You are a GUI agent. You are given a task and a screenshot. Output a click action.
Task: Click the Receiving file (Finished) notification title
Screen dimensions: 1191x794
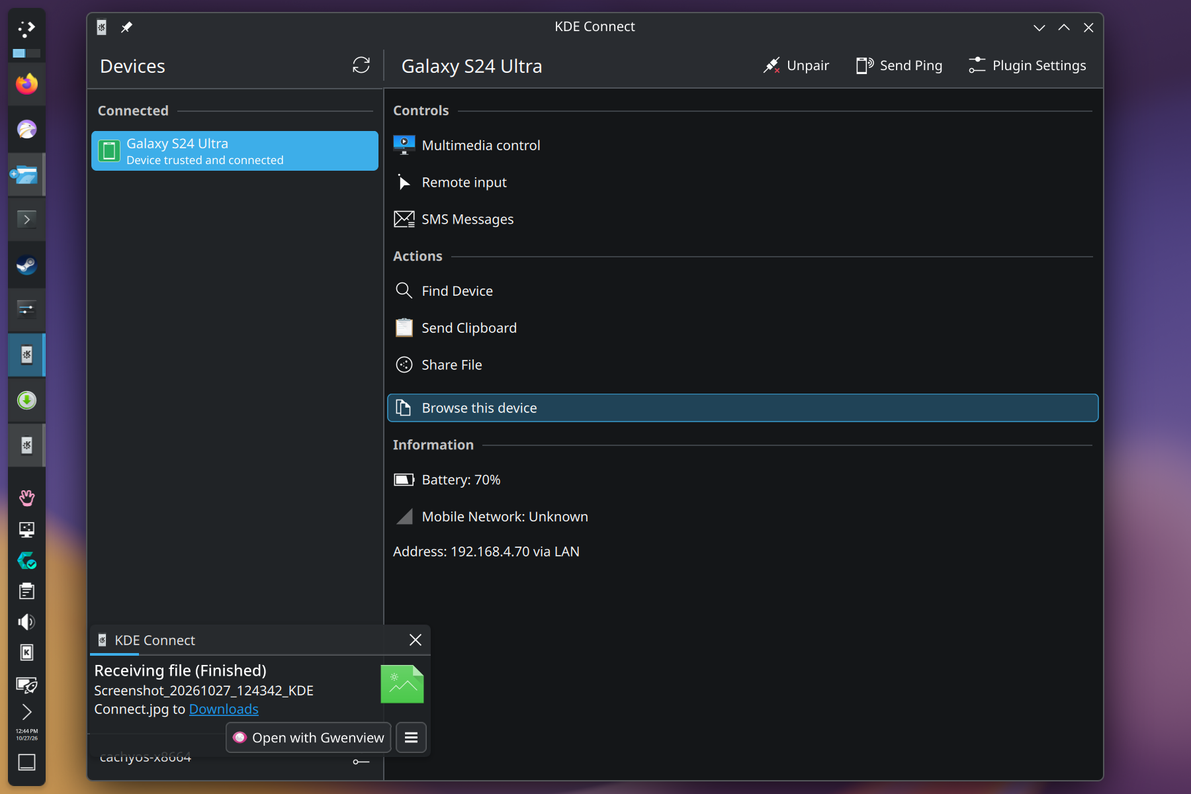click(x=180, y=670)
